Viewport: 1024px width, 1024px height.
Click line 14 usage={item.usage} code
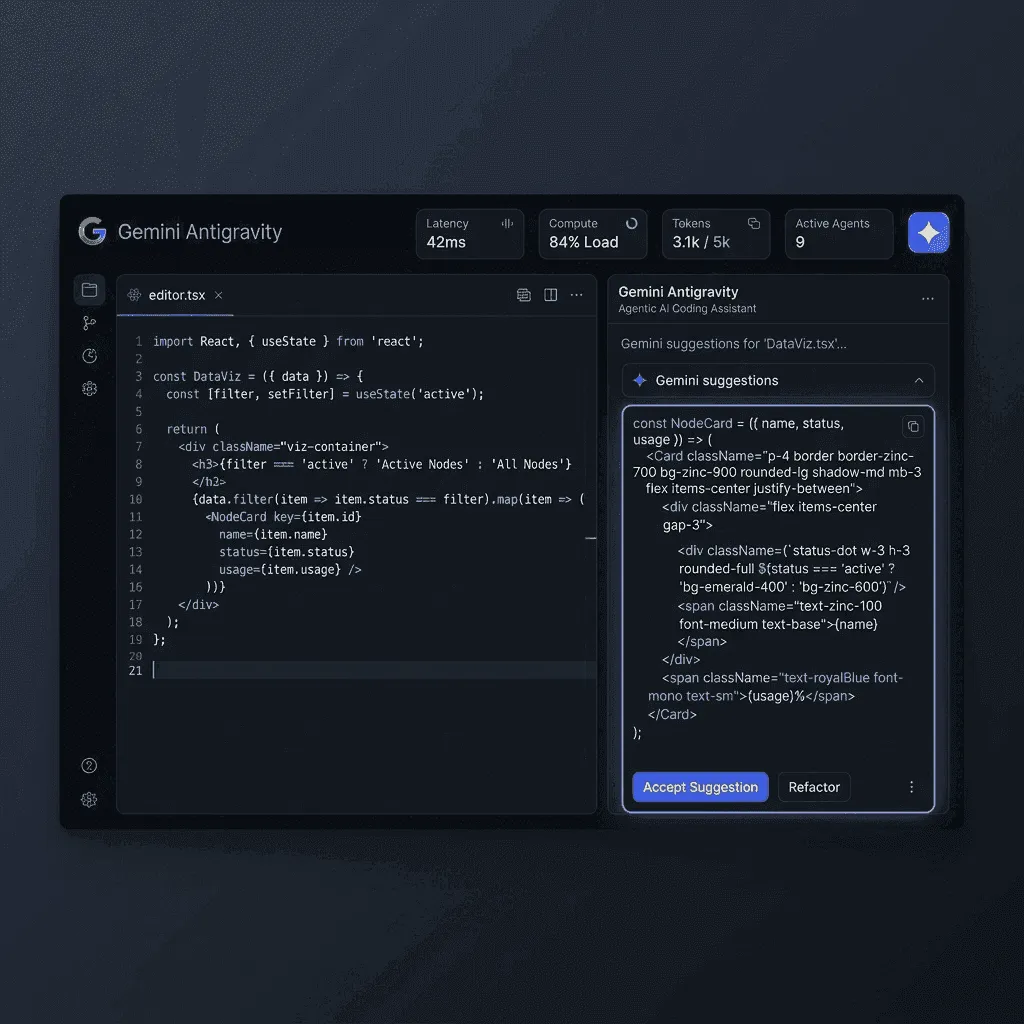pyautogui.click(x=290, y=569)
